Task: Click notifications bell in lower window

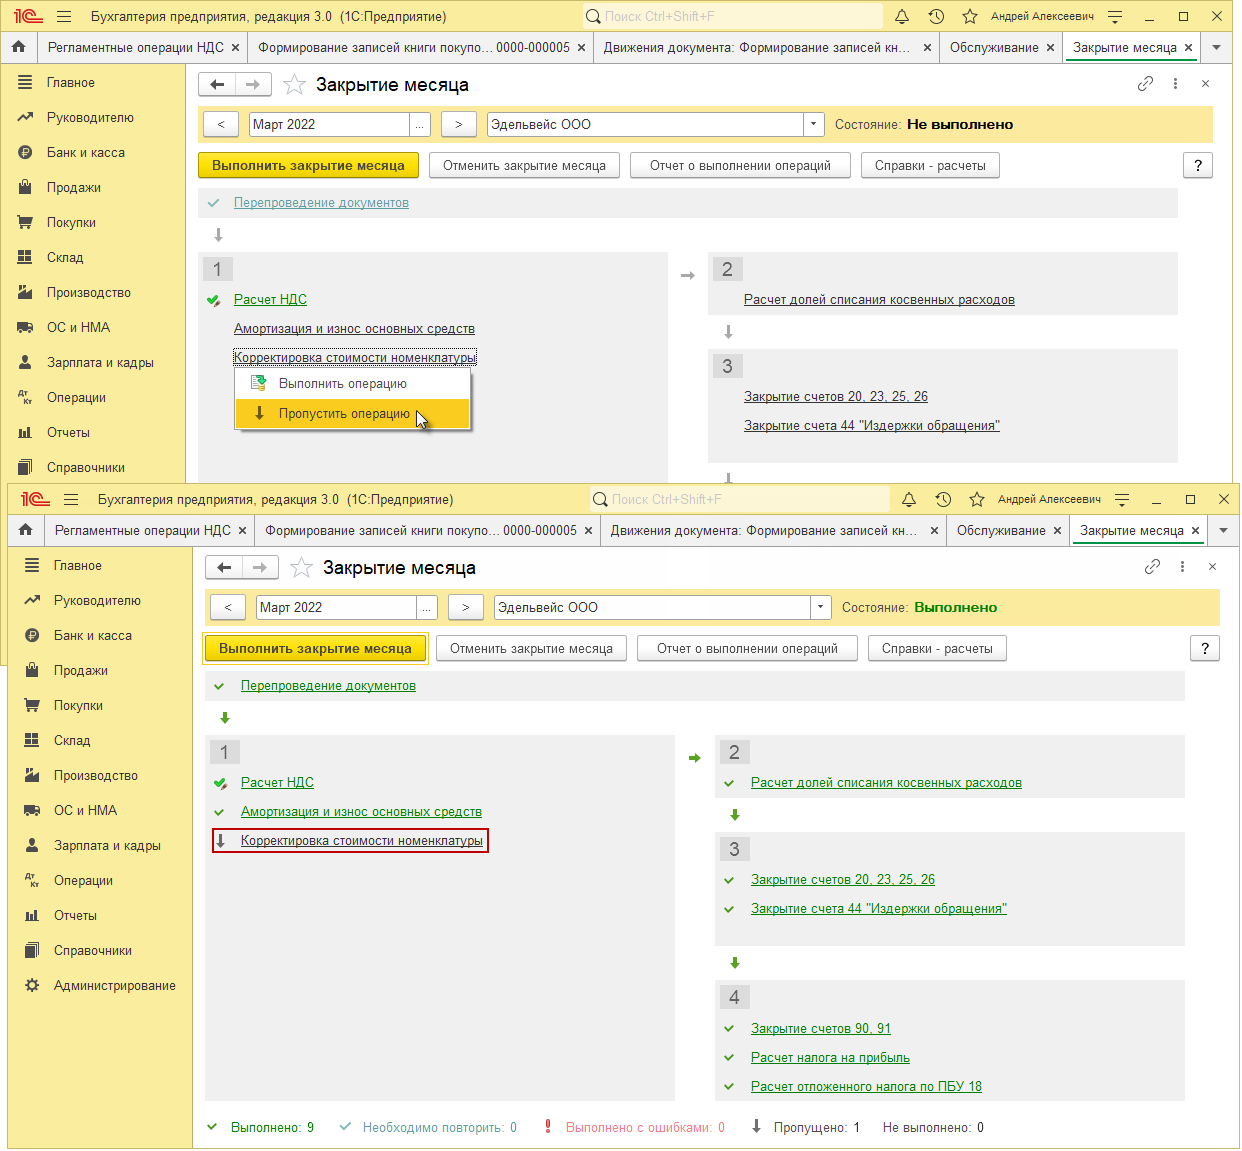Action: click(x=909, y=499)
